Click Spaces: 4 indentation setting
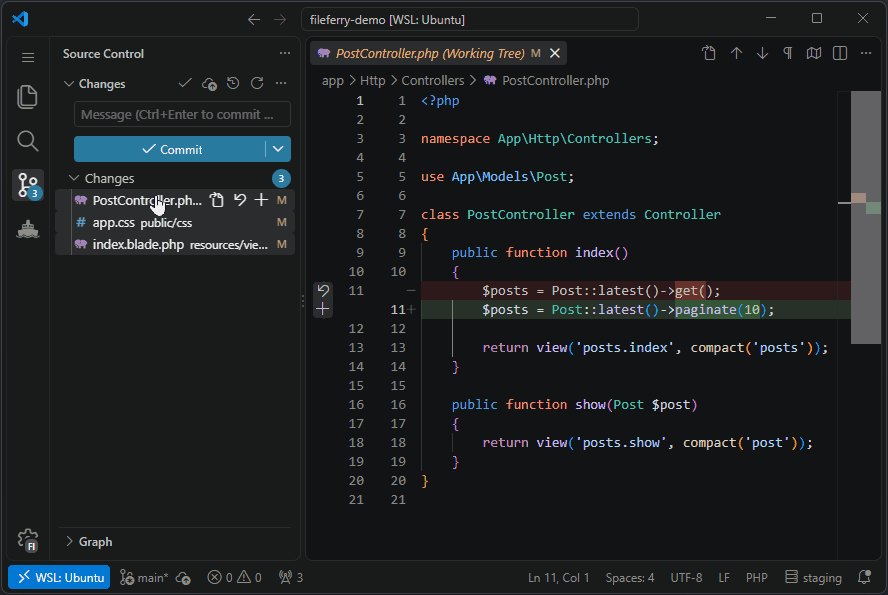 coord(630,577)
